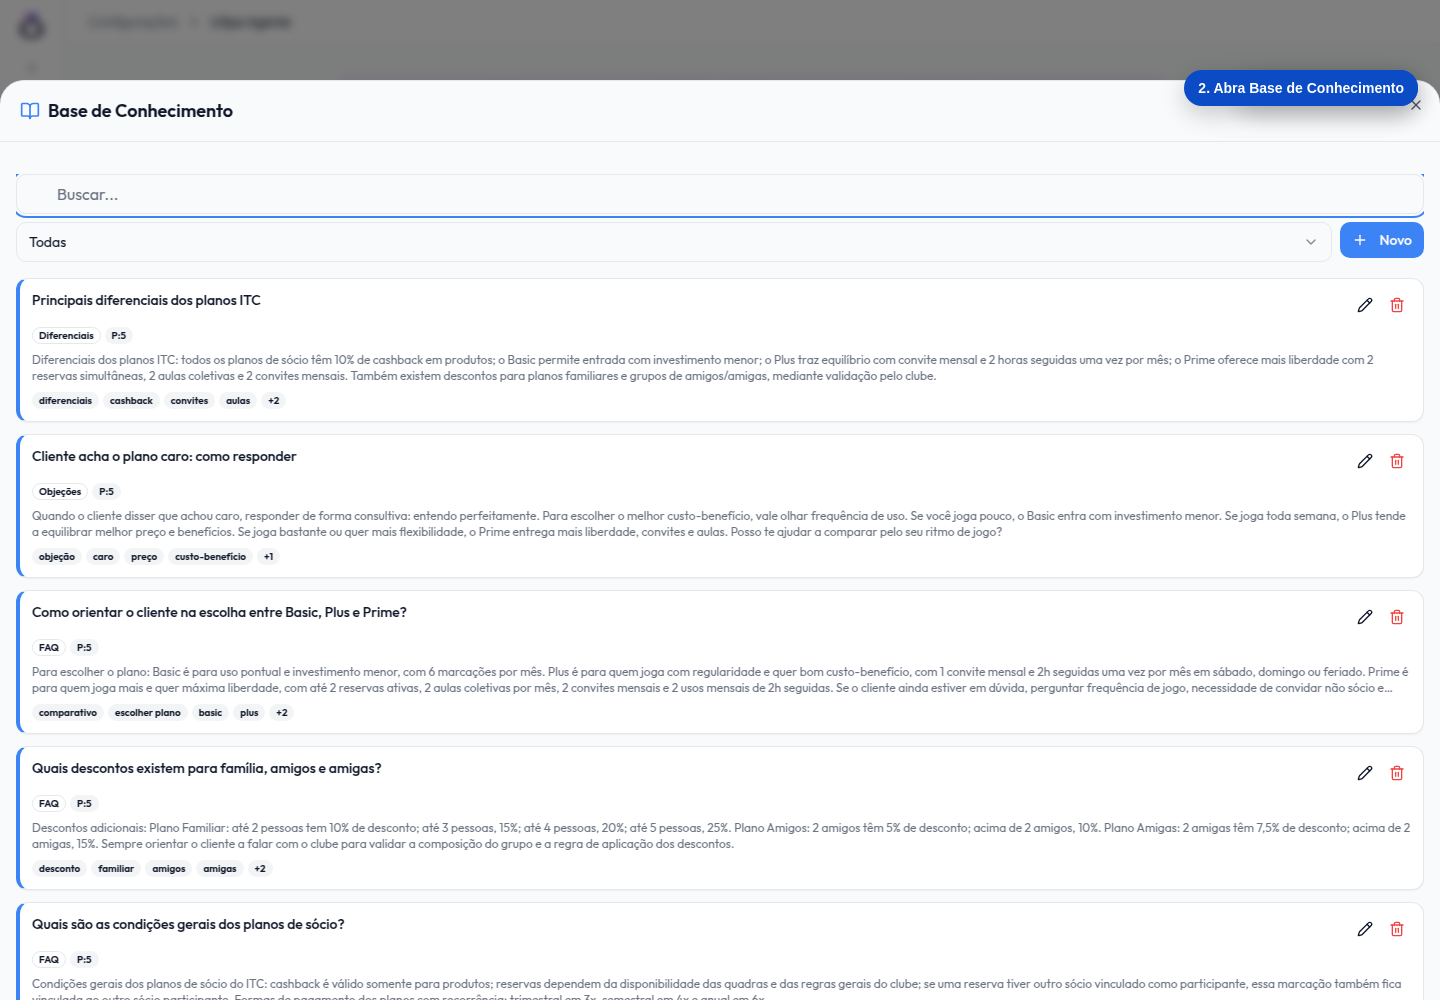
Task: Open 'Cliente acha o plano caro: como responder'
Action: click(164, 456)
